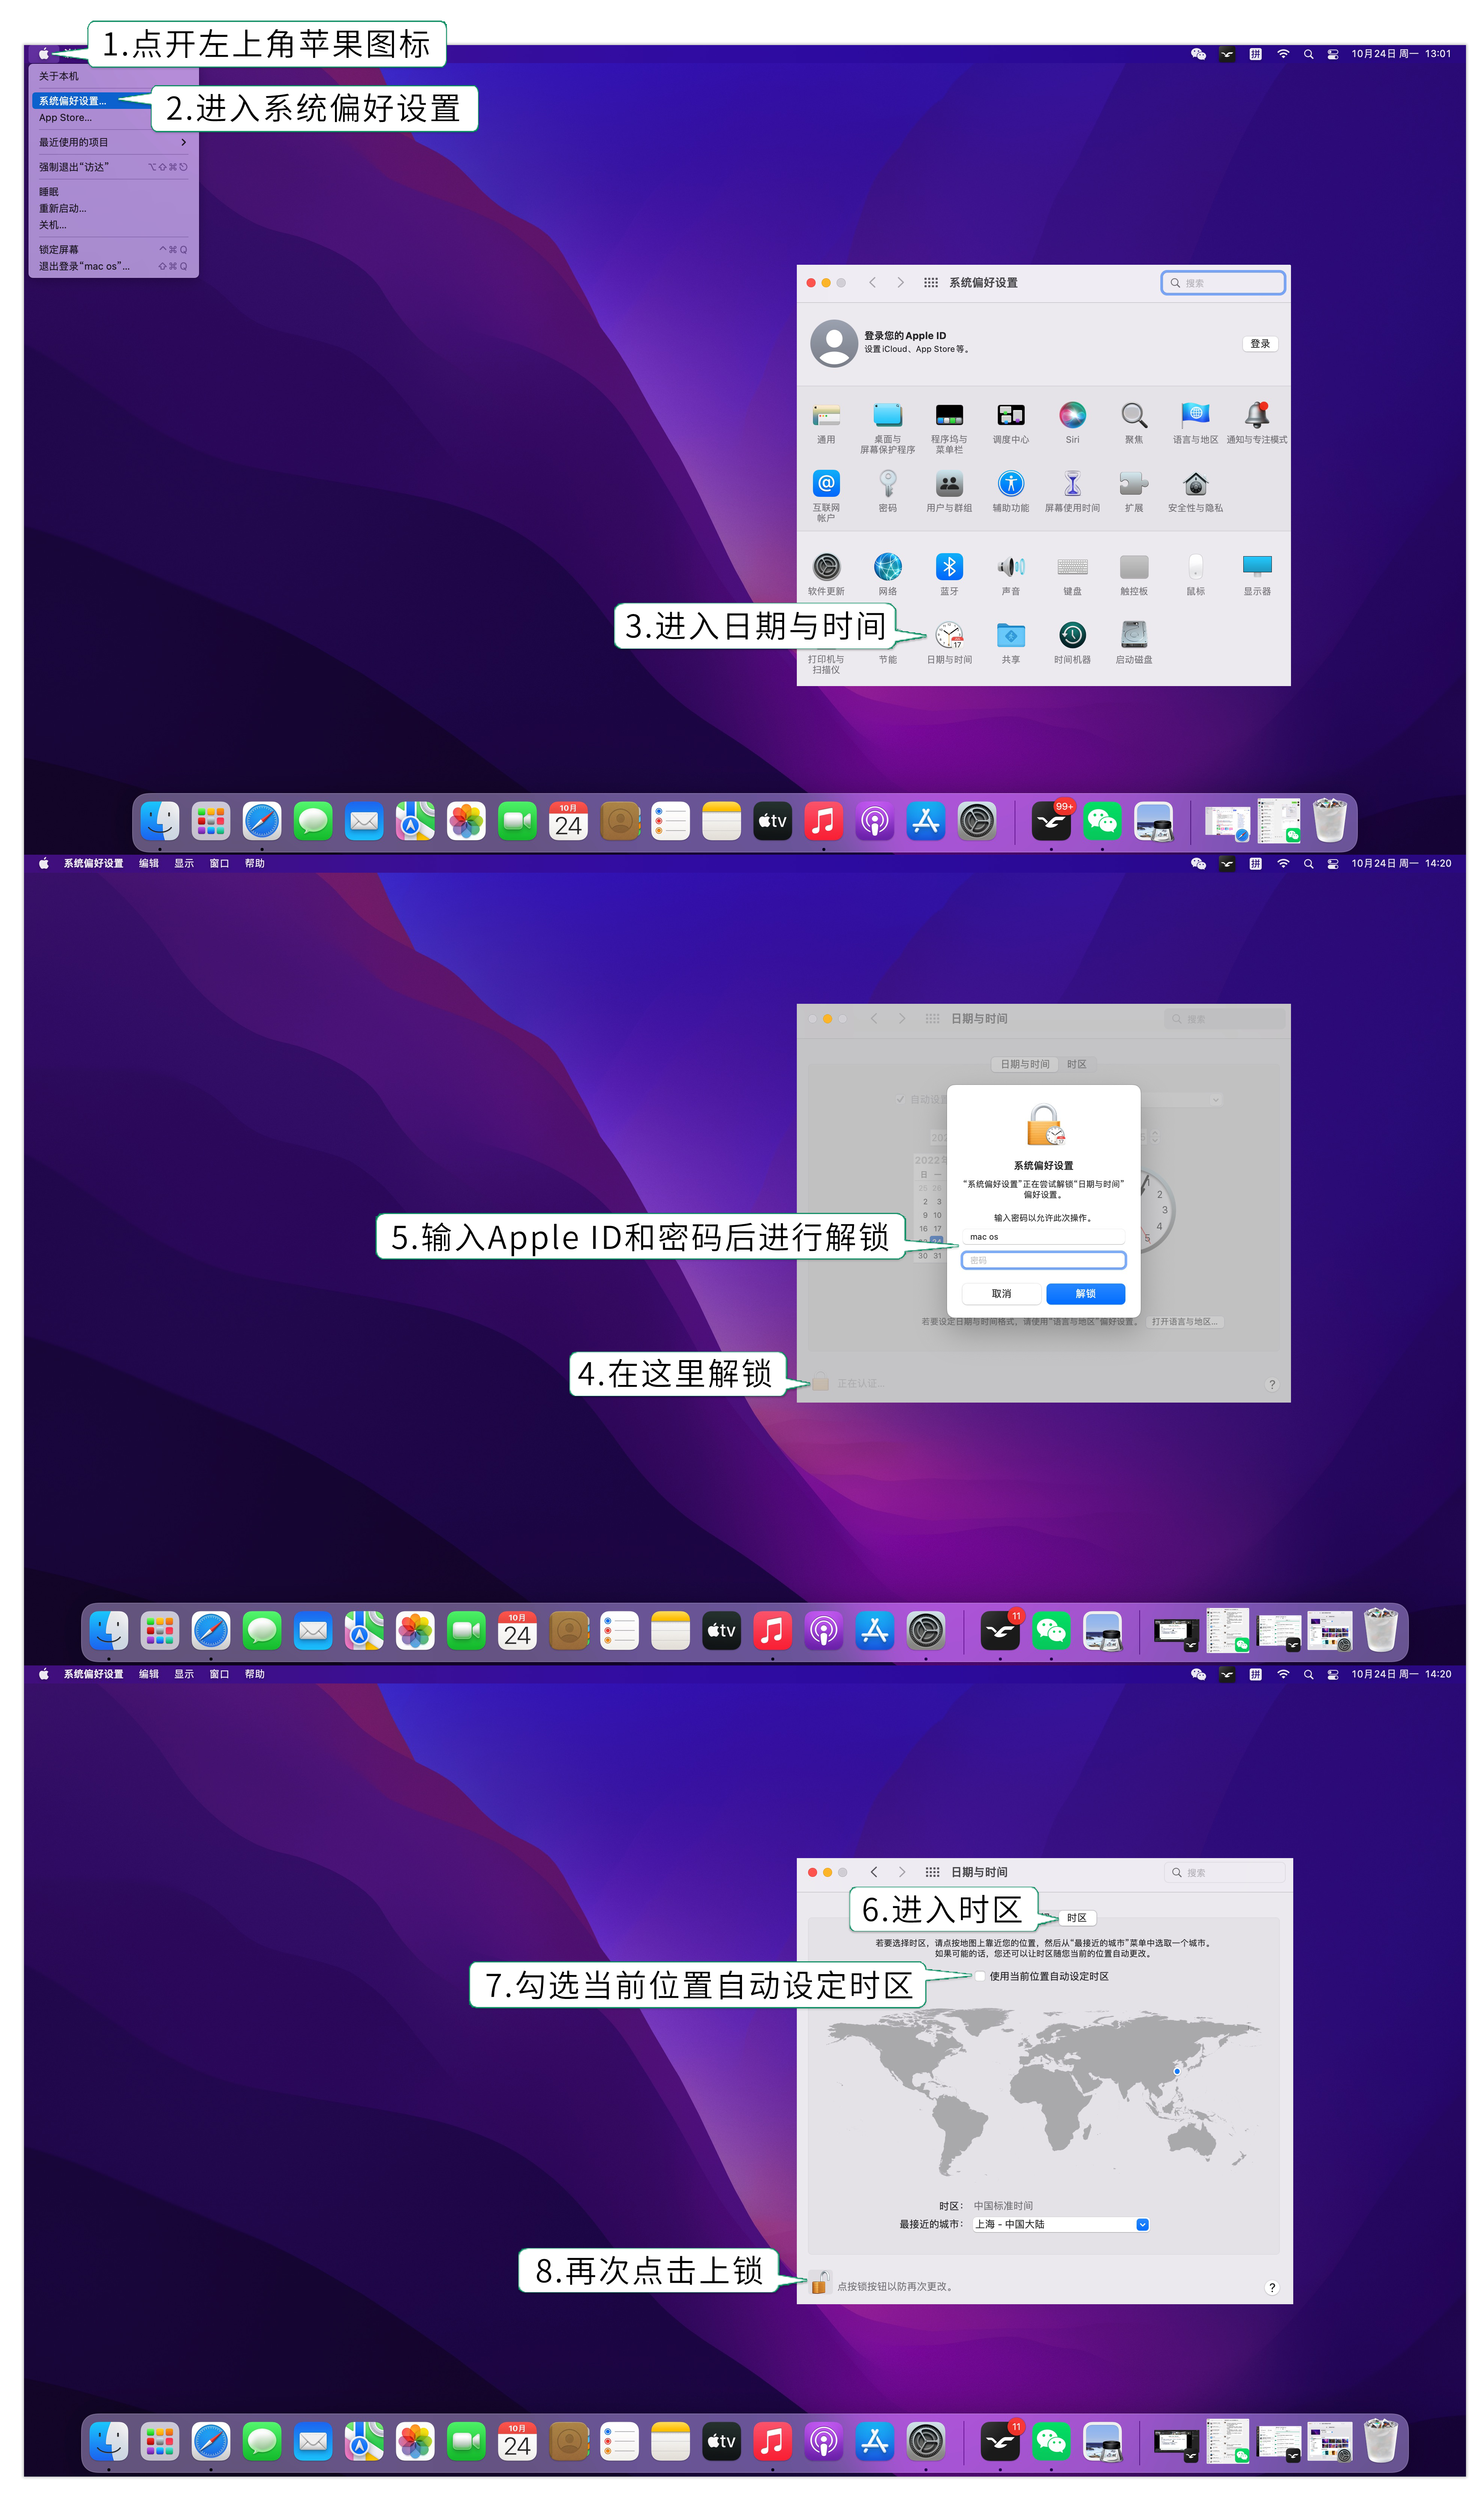Open 日期与时间 clock icon in System Preferences
This screenshot has width=1484, height=2507.
pyautogui.click(x=949, y=635)
